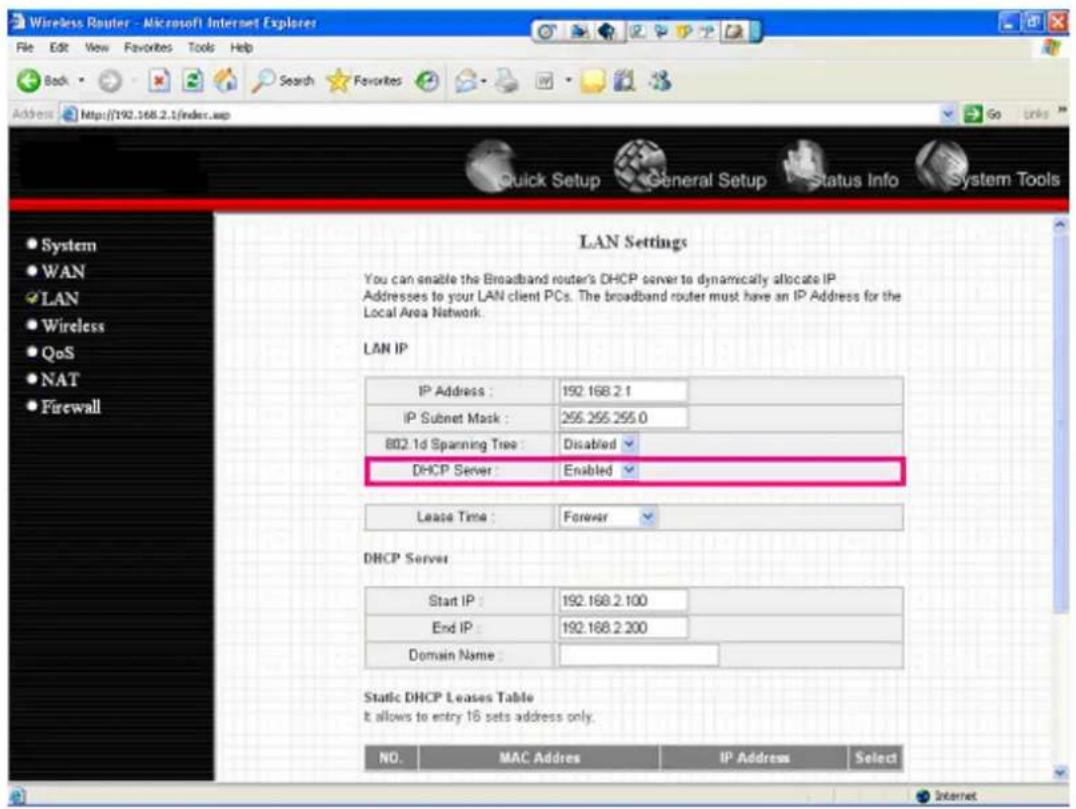Open the Quick Setup section
1076x809 pixels.
click(533, 167)
